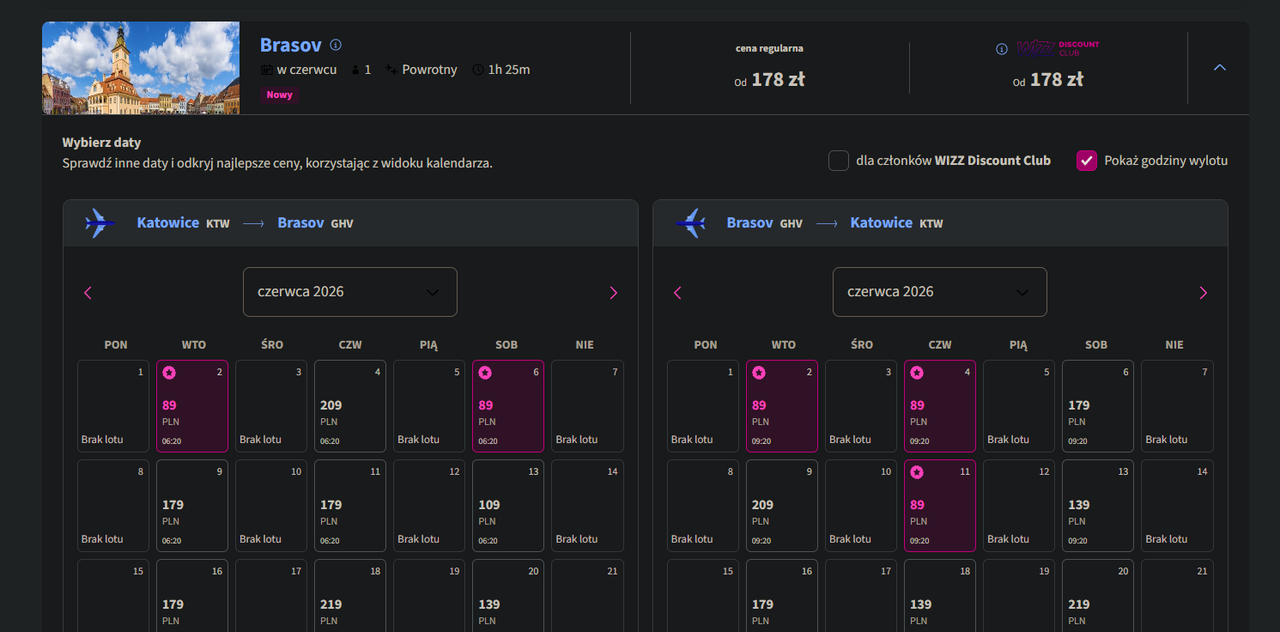
Task: Go to previous month in Brasov–Katowice calendar
Action: coord(678,293)
